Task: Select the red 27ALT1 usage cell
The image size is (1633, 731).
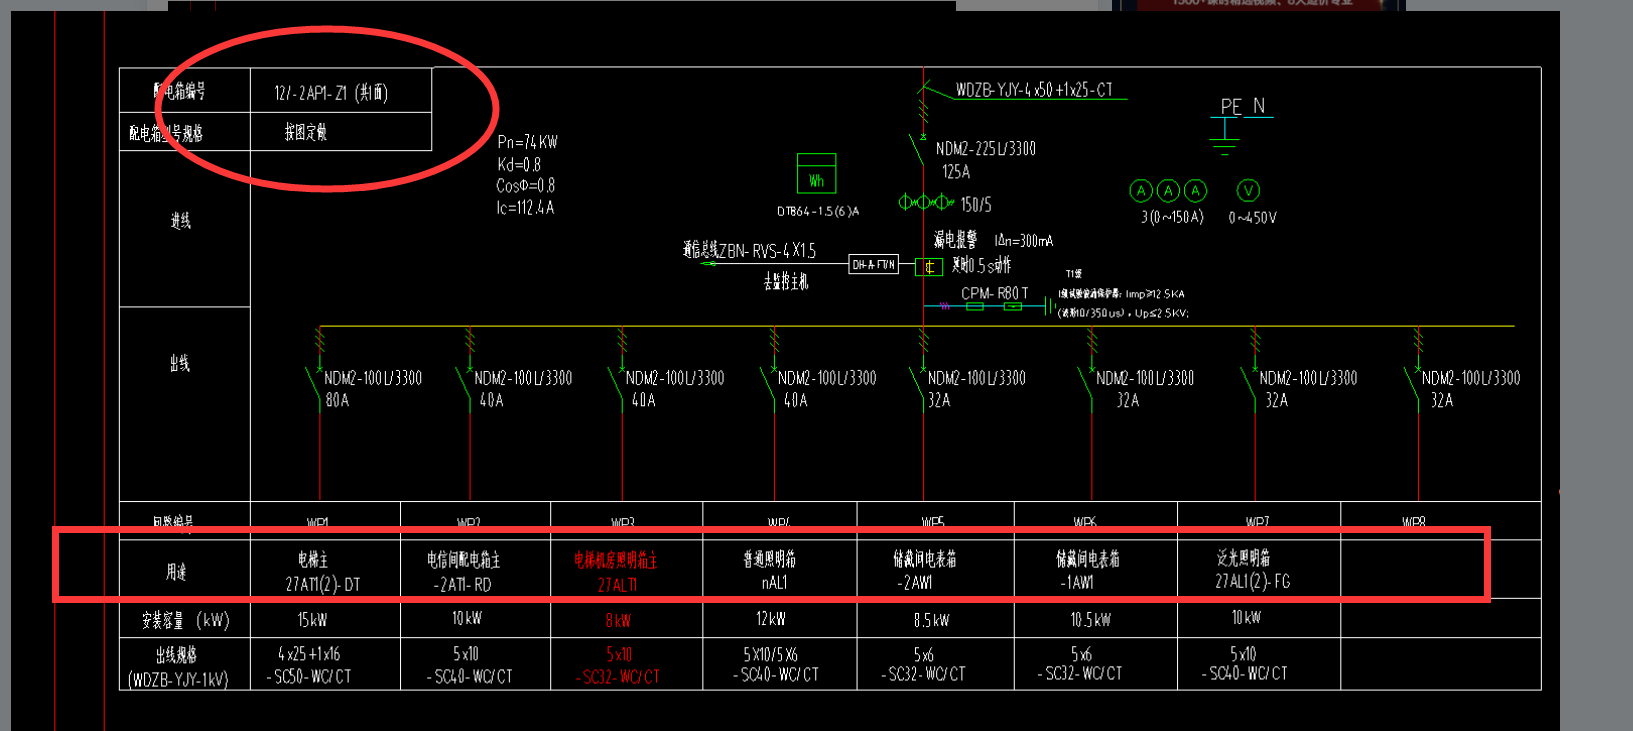Action: coord(627,571)
